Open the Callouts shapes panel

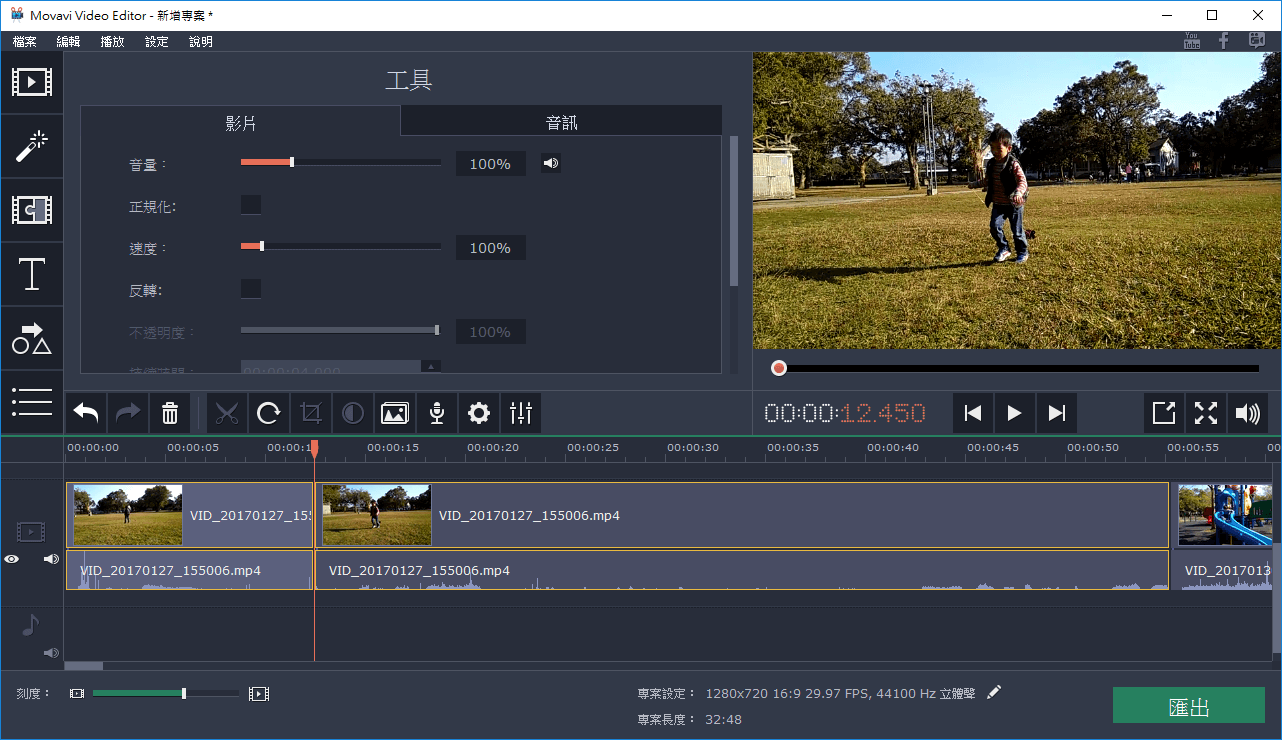pos(31,338)
